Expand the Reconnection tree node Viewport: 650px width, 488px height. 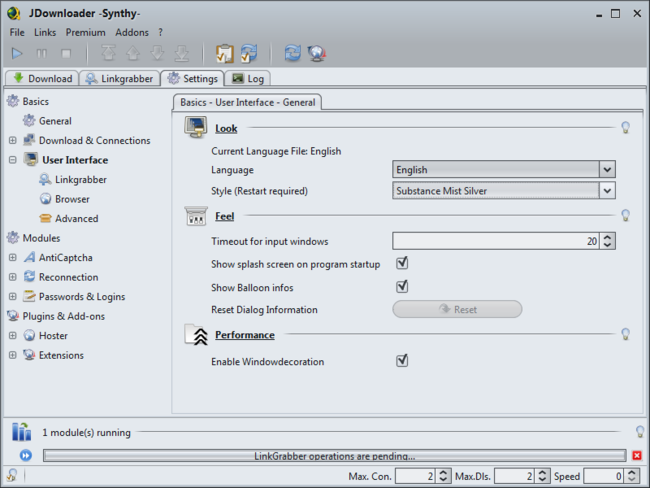coord(13,277)
